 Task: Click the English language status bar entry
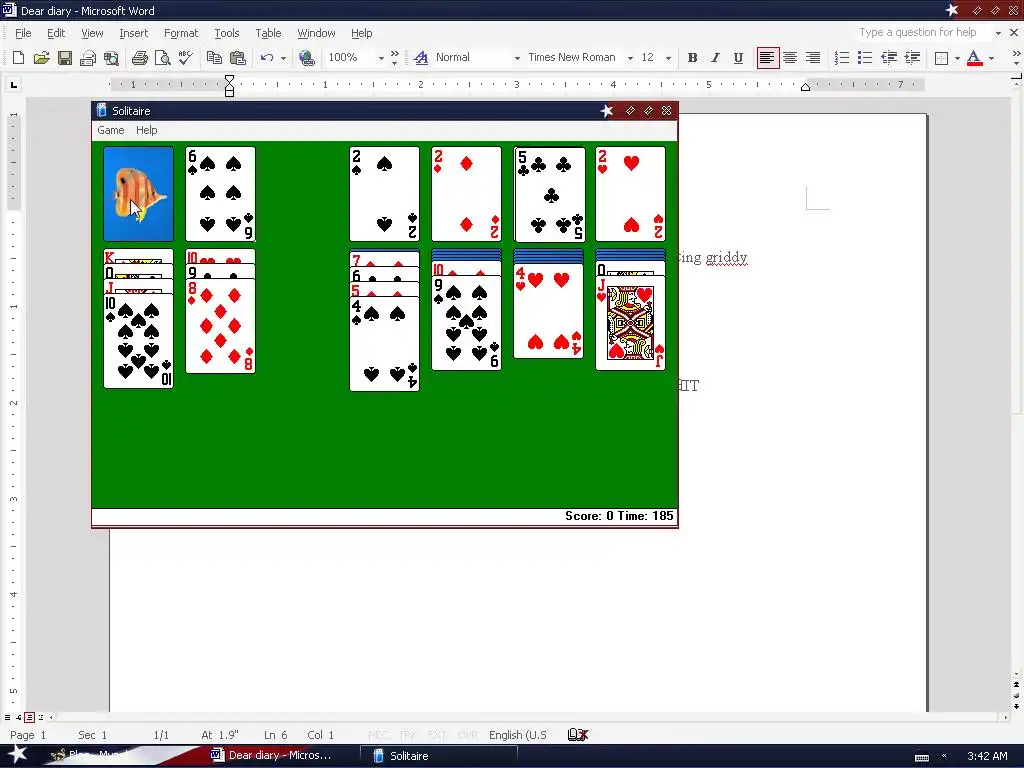click(517, 735)
